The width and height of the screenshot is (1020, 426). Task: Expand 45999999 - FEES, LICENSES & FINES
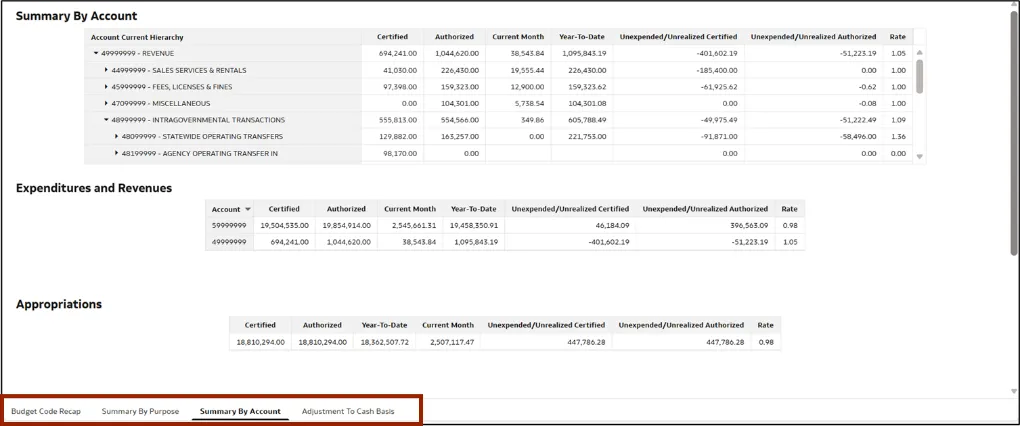(x=106, y=87)
